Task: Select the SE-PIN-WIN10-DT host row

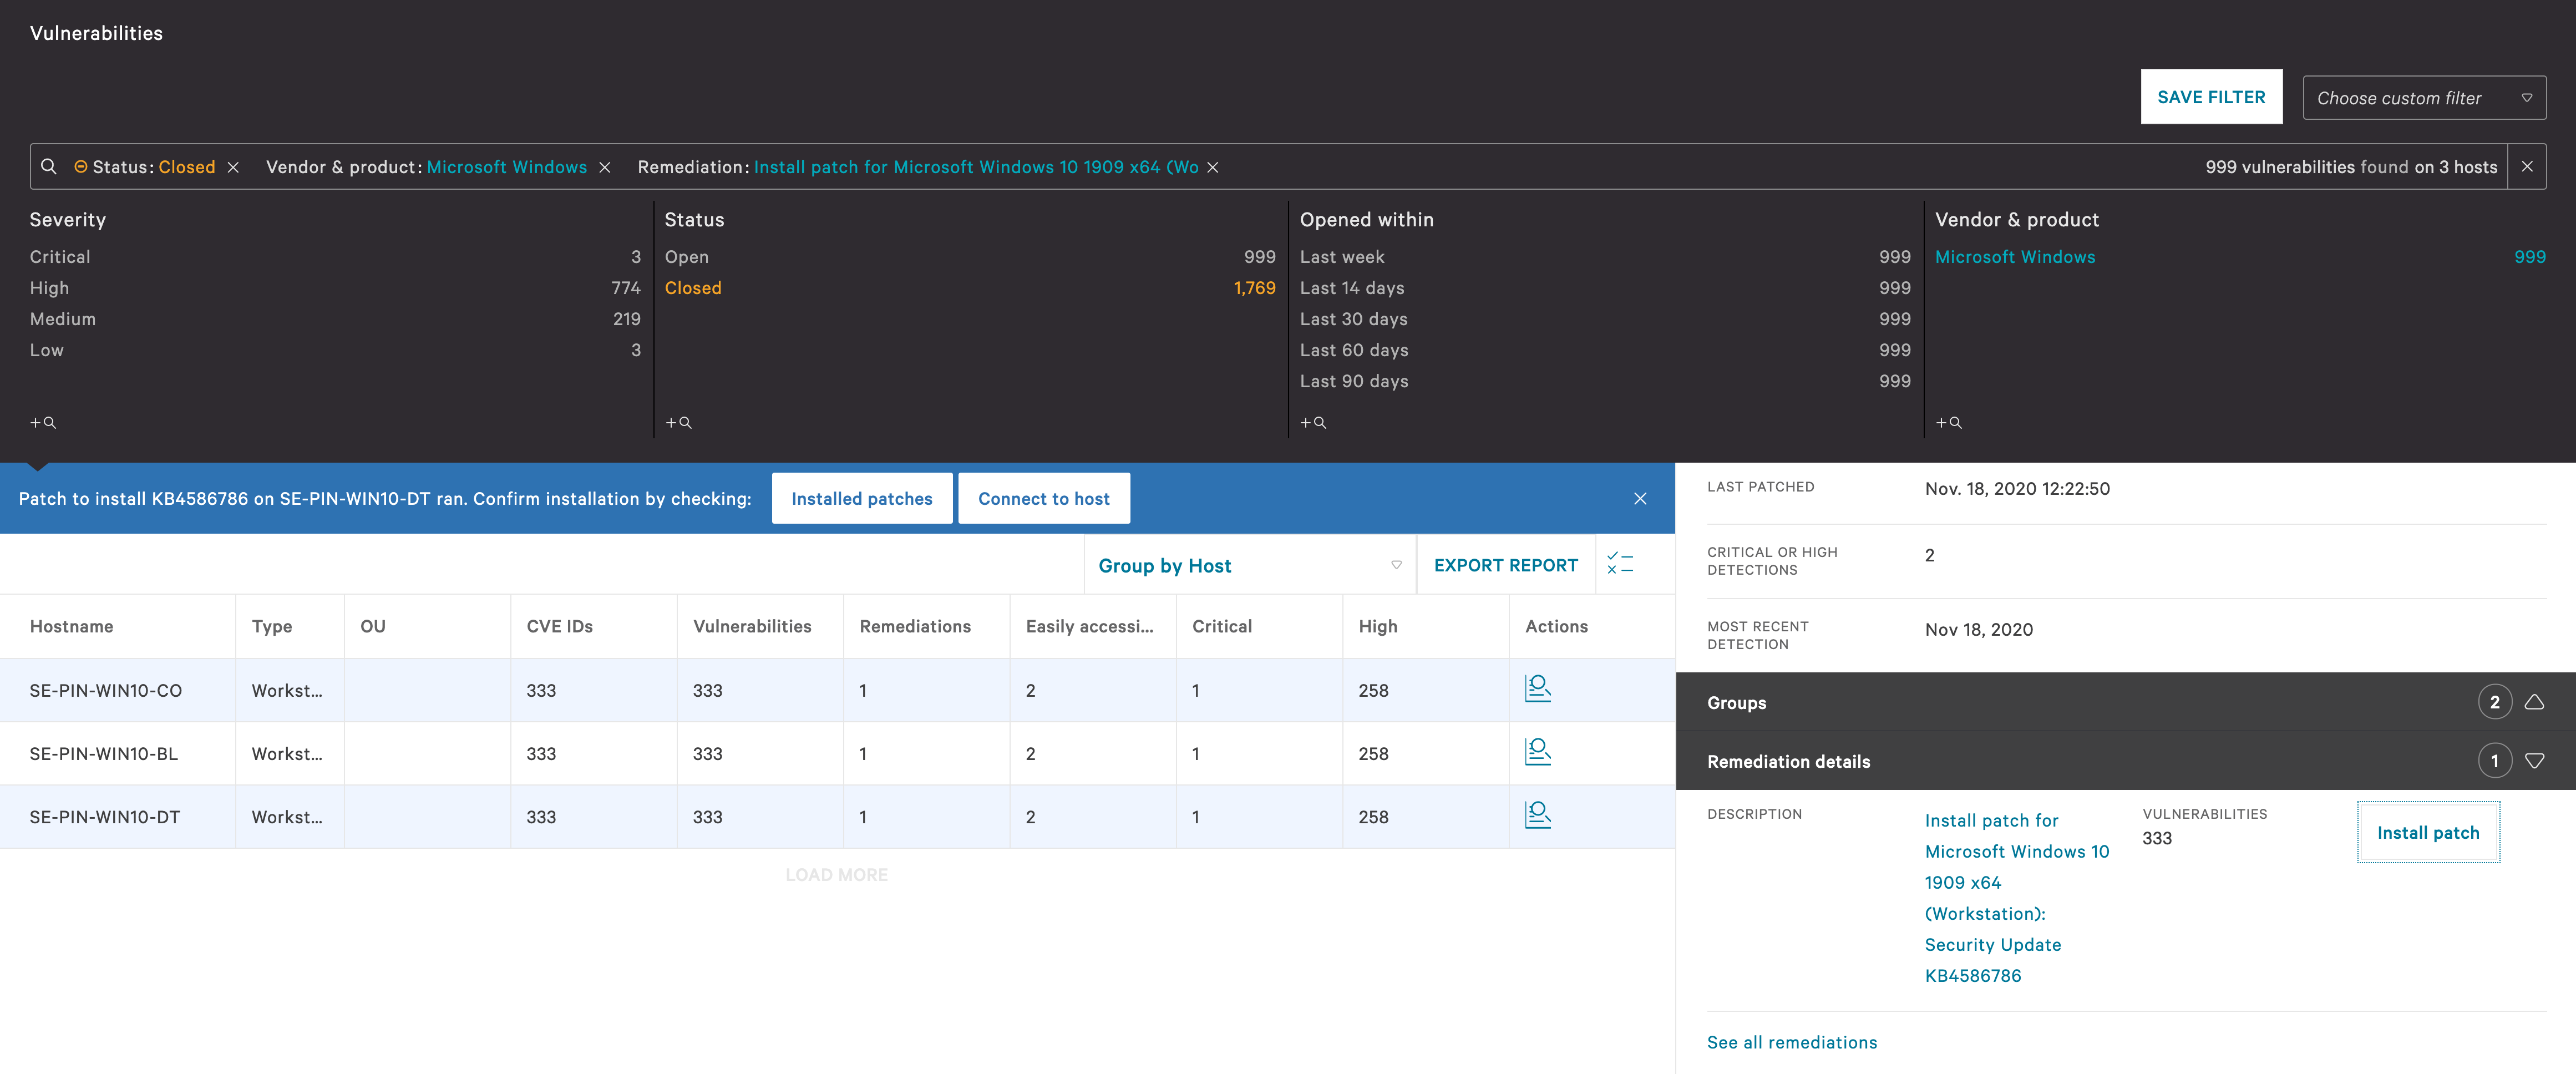Action: click(837, 816)
